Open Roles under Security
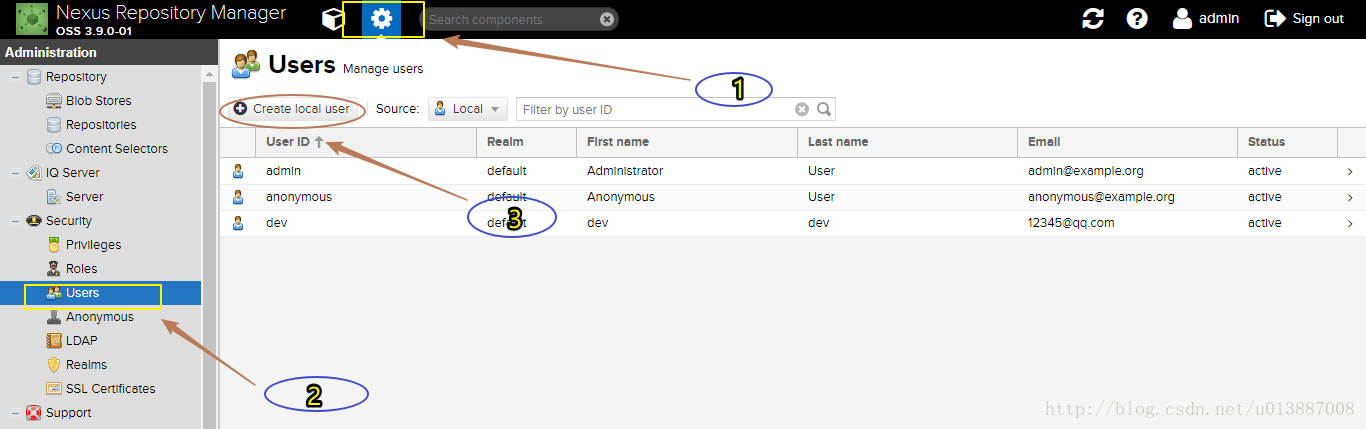1366x429 pixels. (x=82, y=269)
